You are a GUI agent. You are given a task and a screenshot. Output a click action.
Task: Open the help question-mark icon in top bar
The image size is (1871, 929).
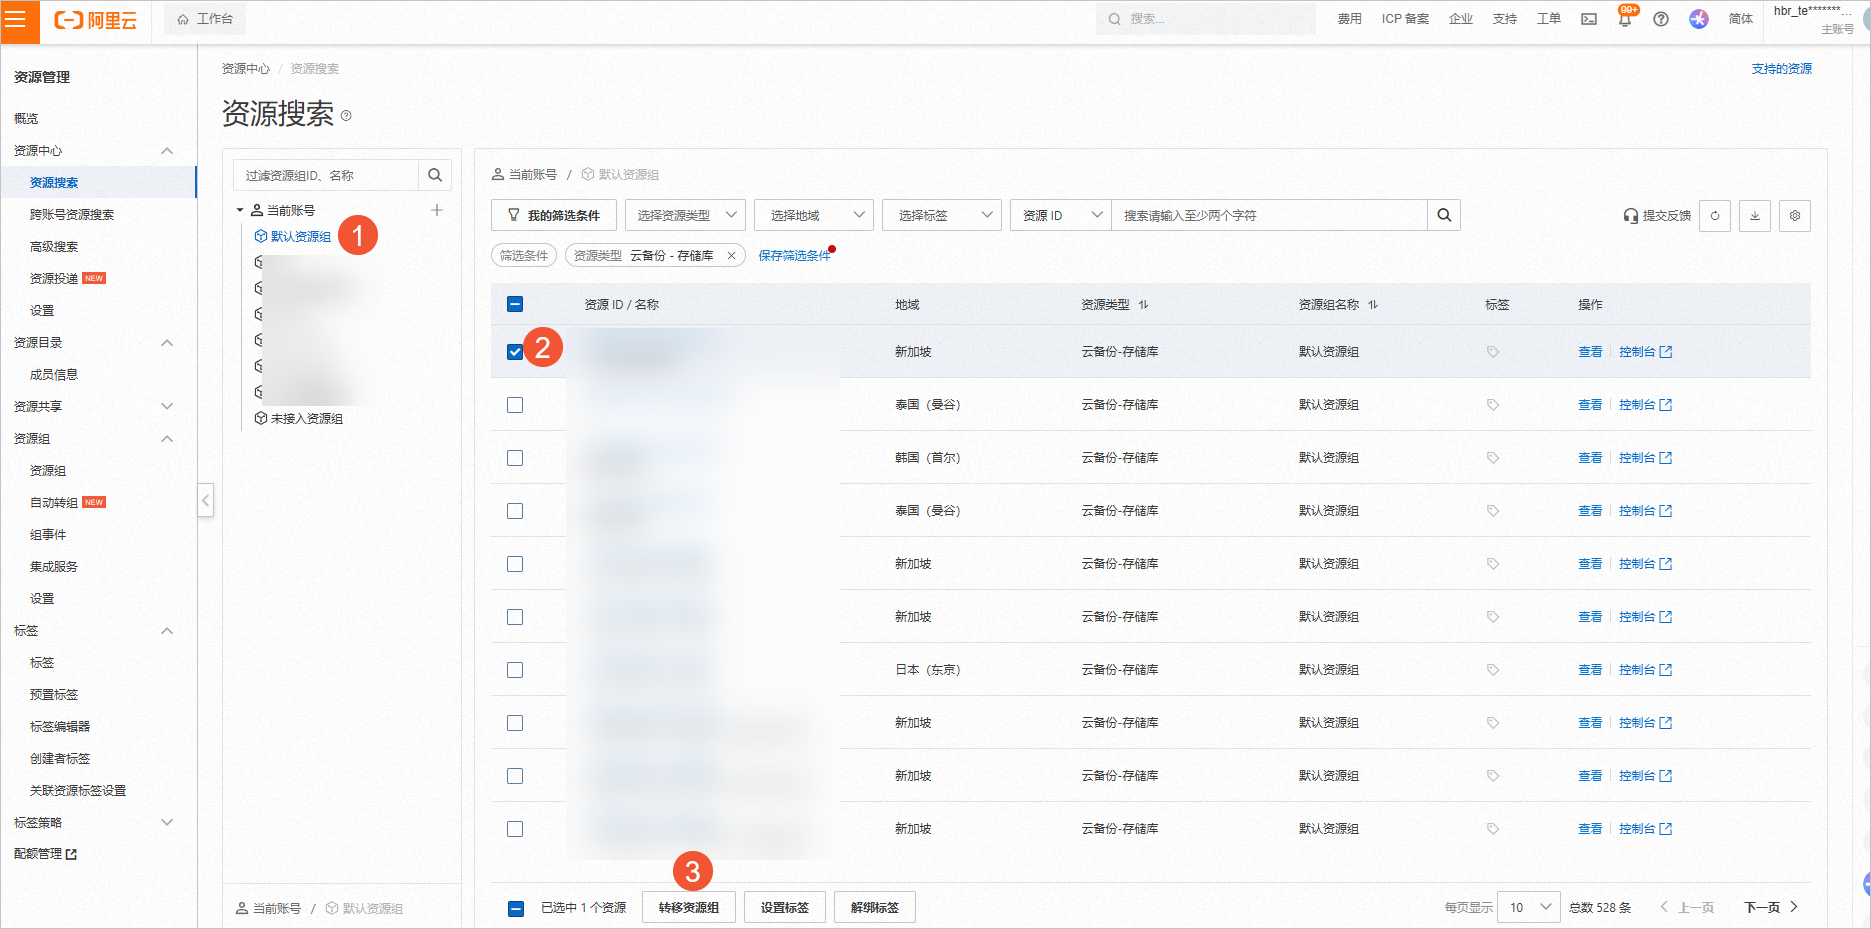(1661, 19)
